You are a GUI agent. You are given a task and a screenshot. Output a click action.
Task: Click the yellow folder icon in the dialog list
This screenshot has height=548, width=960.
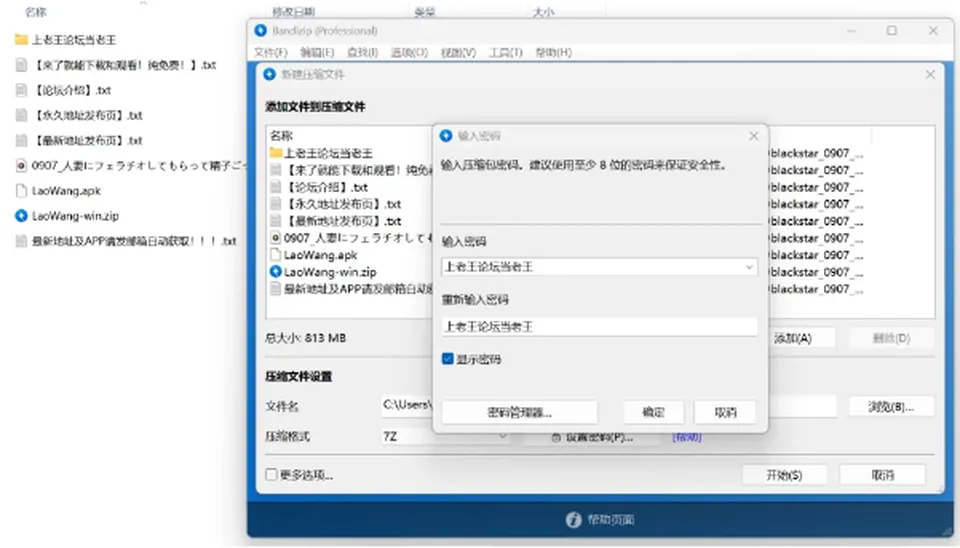276,152
